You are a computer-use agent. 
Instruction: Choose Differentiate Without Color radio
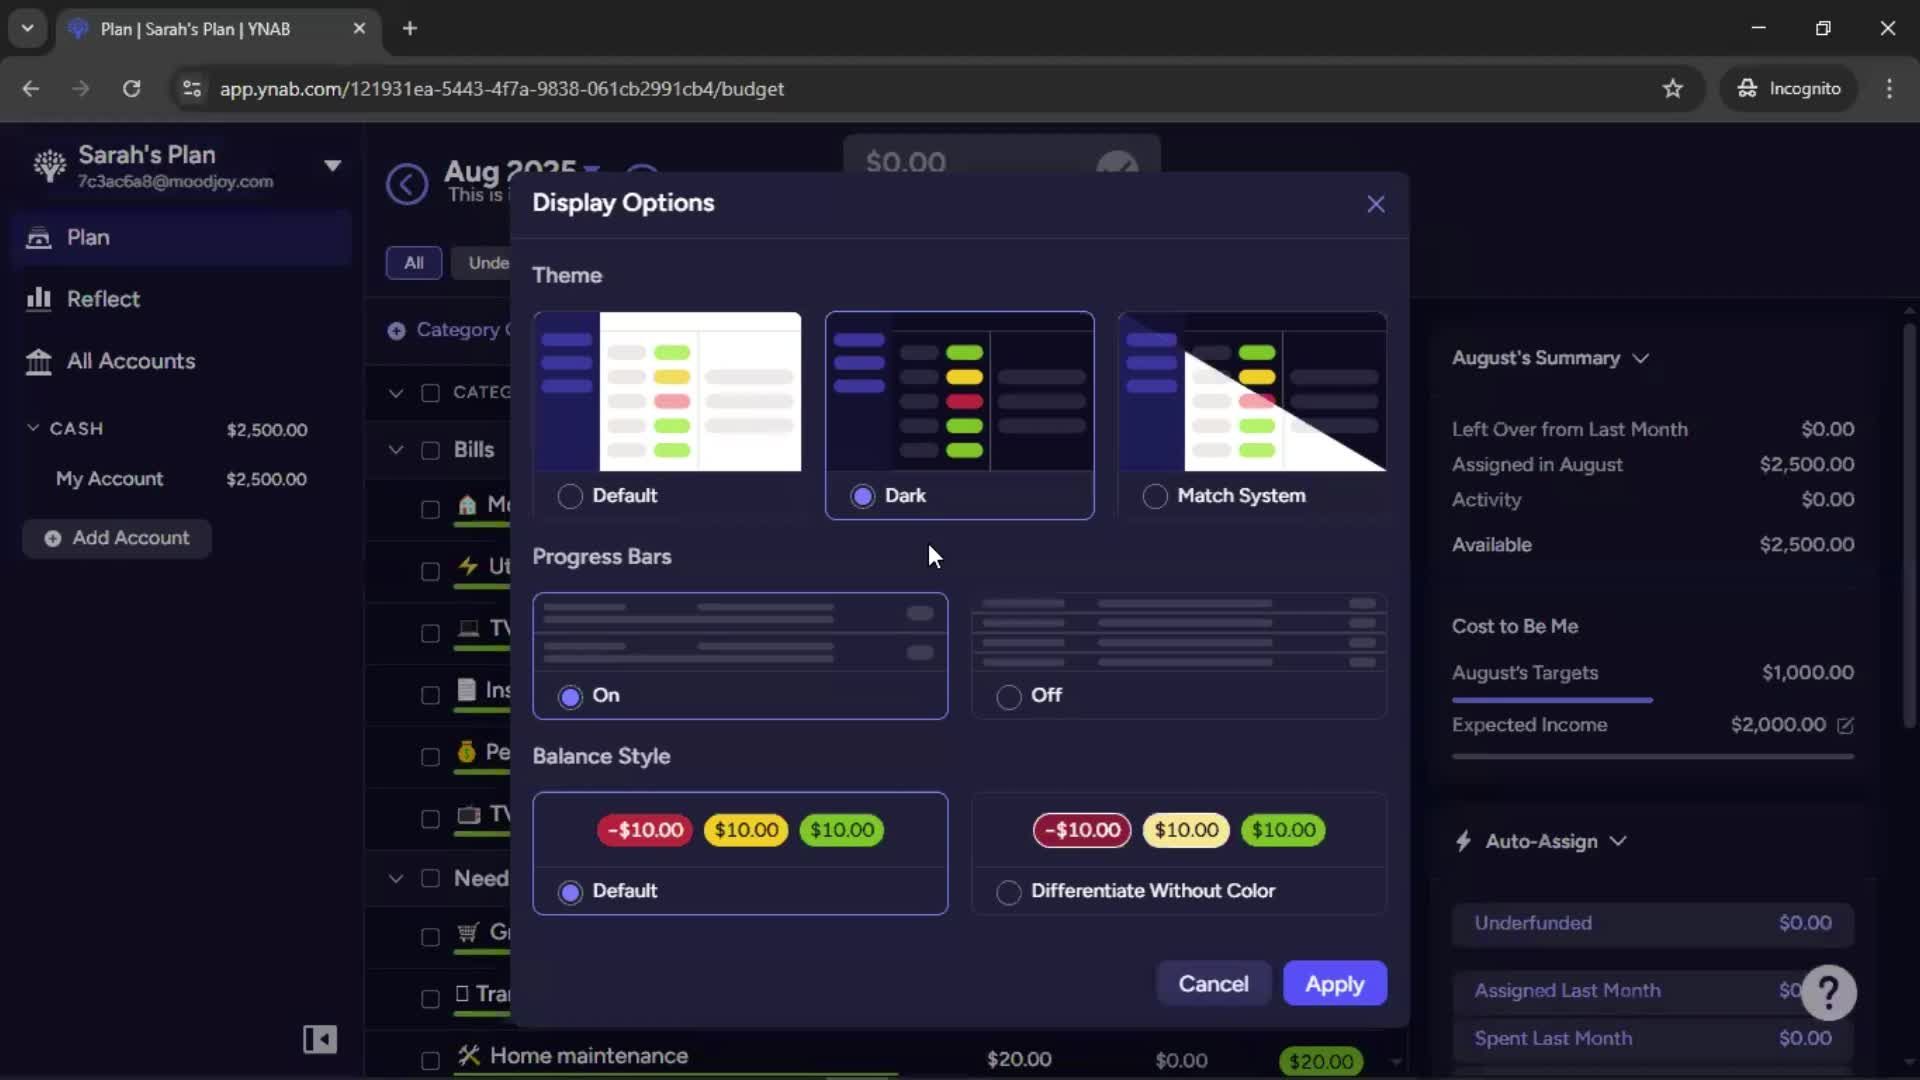pos(1009,892)
